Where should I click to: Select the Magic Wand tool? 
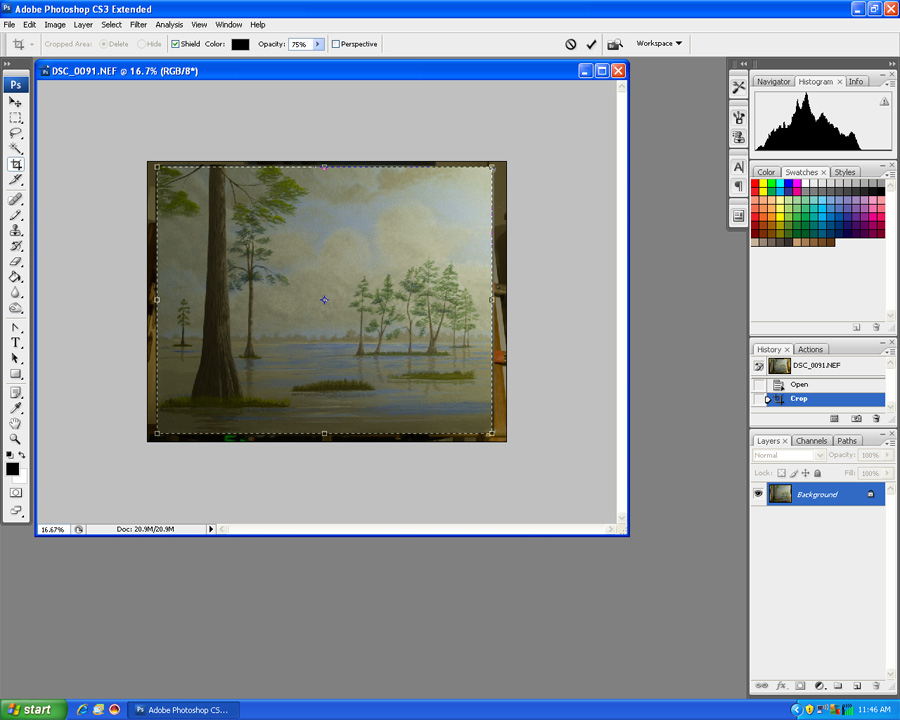15,149
